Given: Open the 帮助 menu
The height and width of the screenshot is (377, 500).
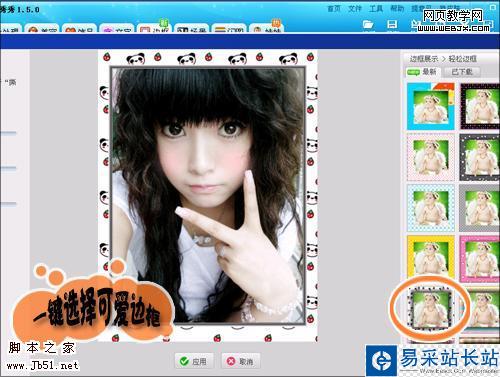Looking at the screenshot, I should [397, 8].
